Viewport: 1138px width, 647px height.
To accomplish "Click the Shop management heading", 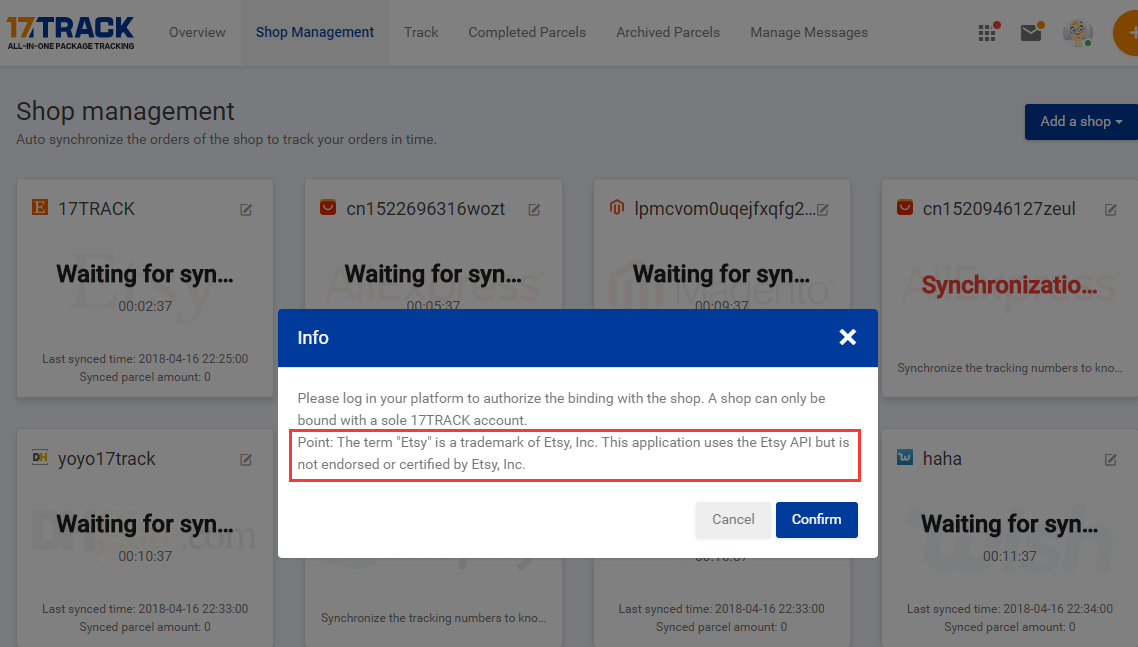I will [x=126, y=111].
